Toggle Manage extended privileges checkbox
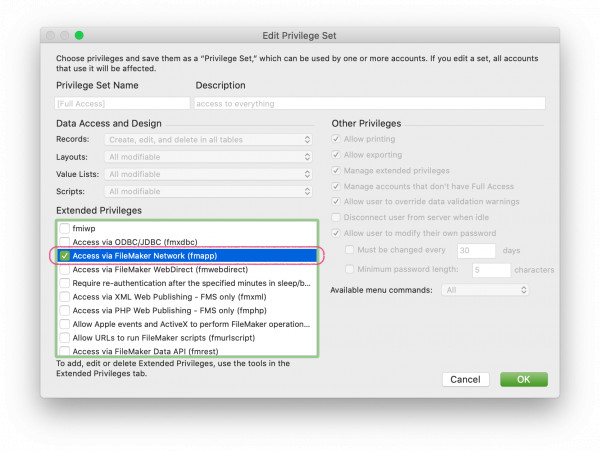 pyautogui.click(x=336, y=170)
